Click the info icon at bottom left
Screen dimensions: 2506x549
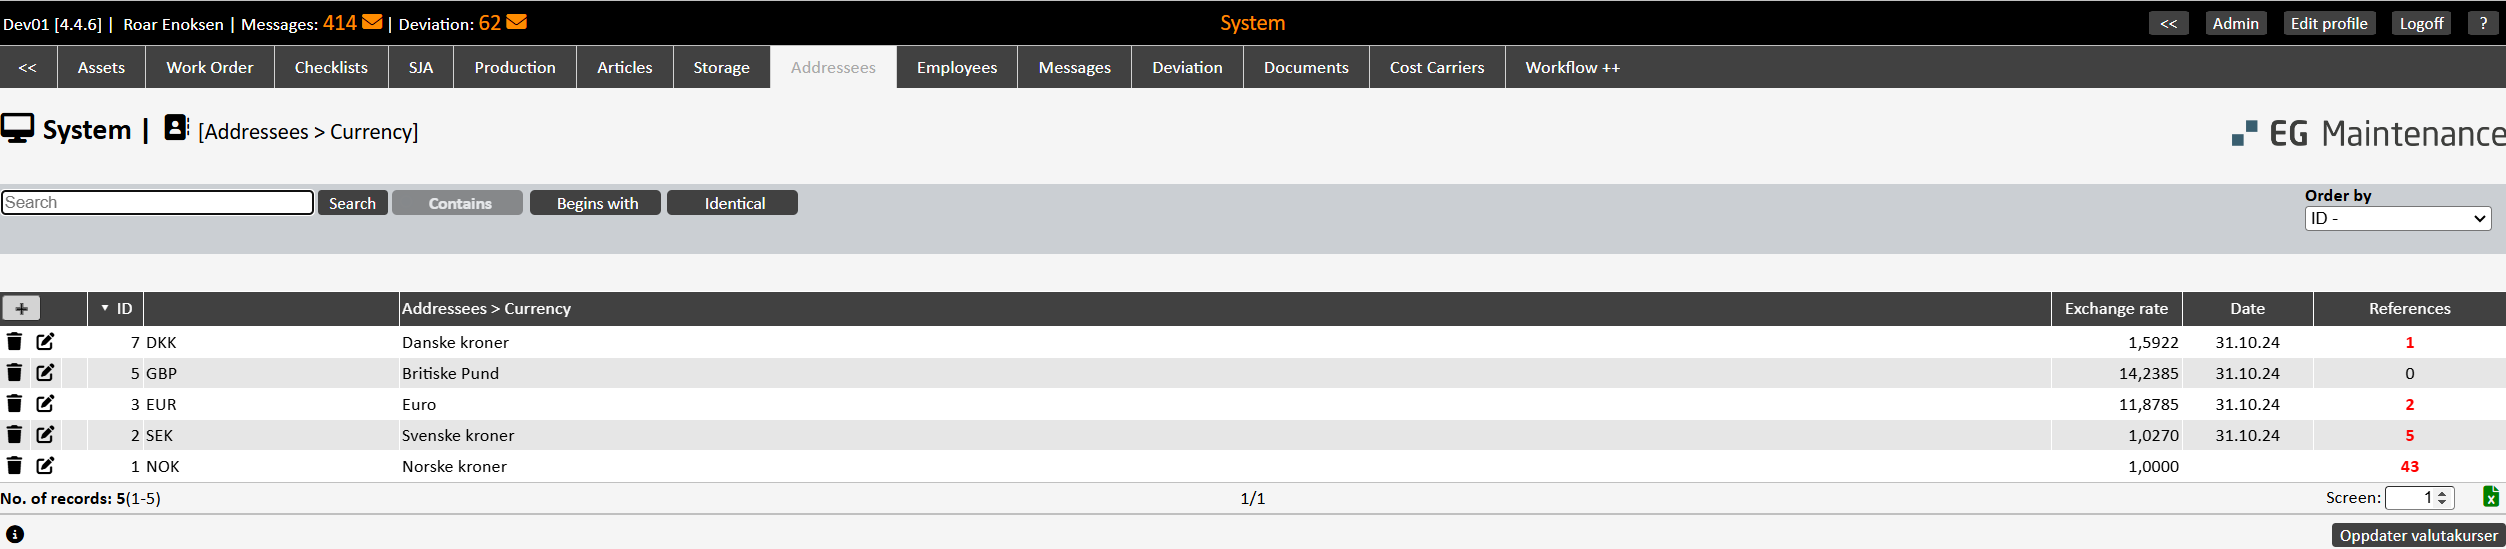coord(15,534)
